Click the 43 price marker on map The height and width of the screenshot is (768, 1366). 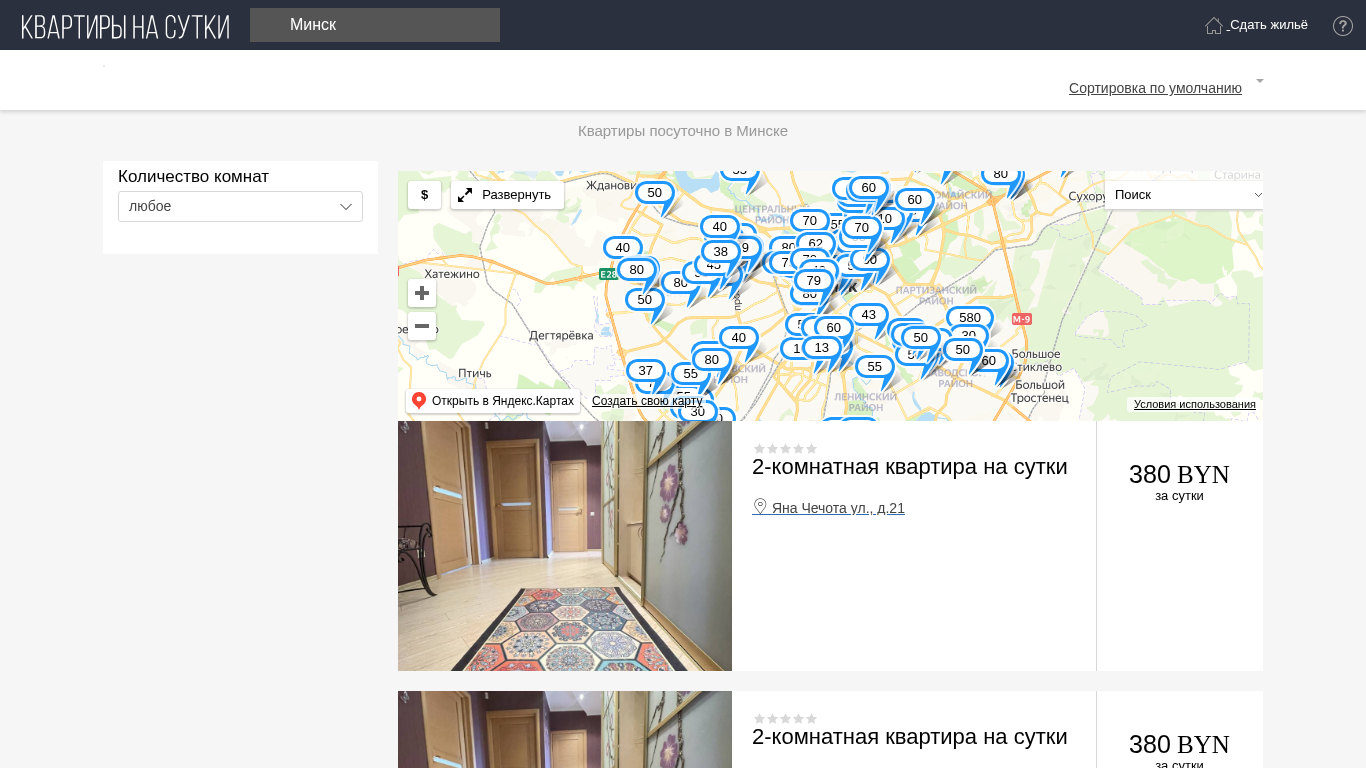[x=868, y=315]
